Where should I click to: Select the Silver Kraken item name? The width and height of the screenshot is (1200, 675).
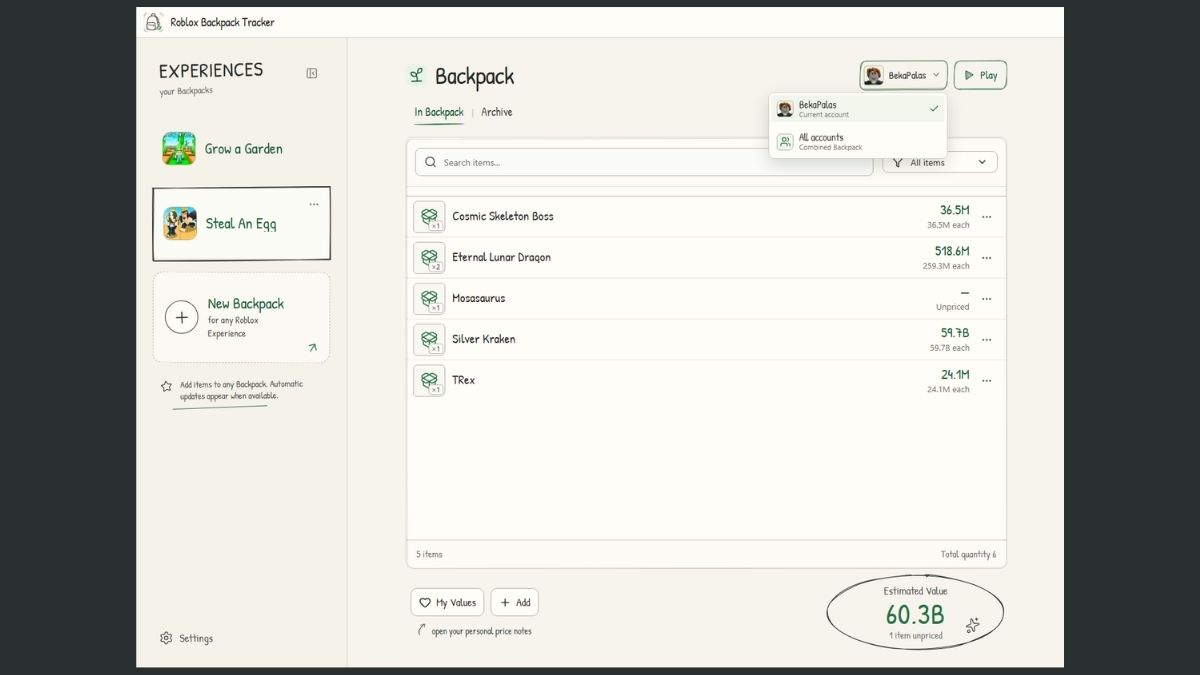(x=484, y=339)
